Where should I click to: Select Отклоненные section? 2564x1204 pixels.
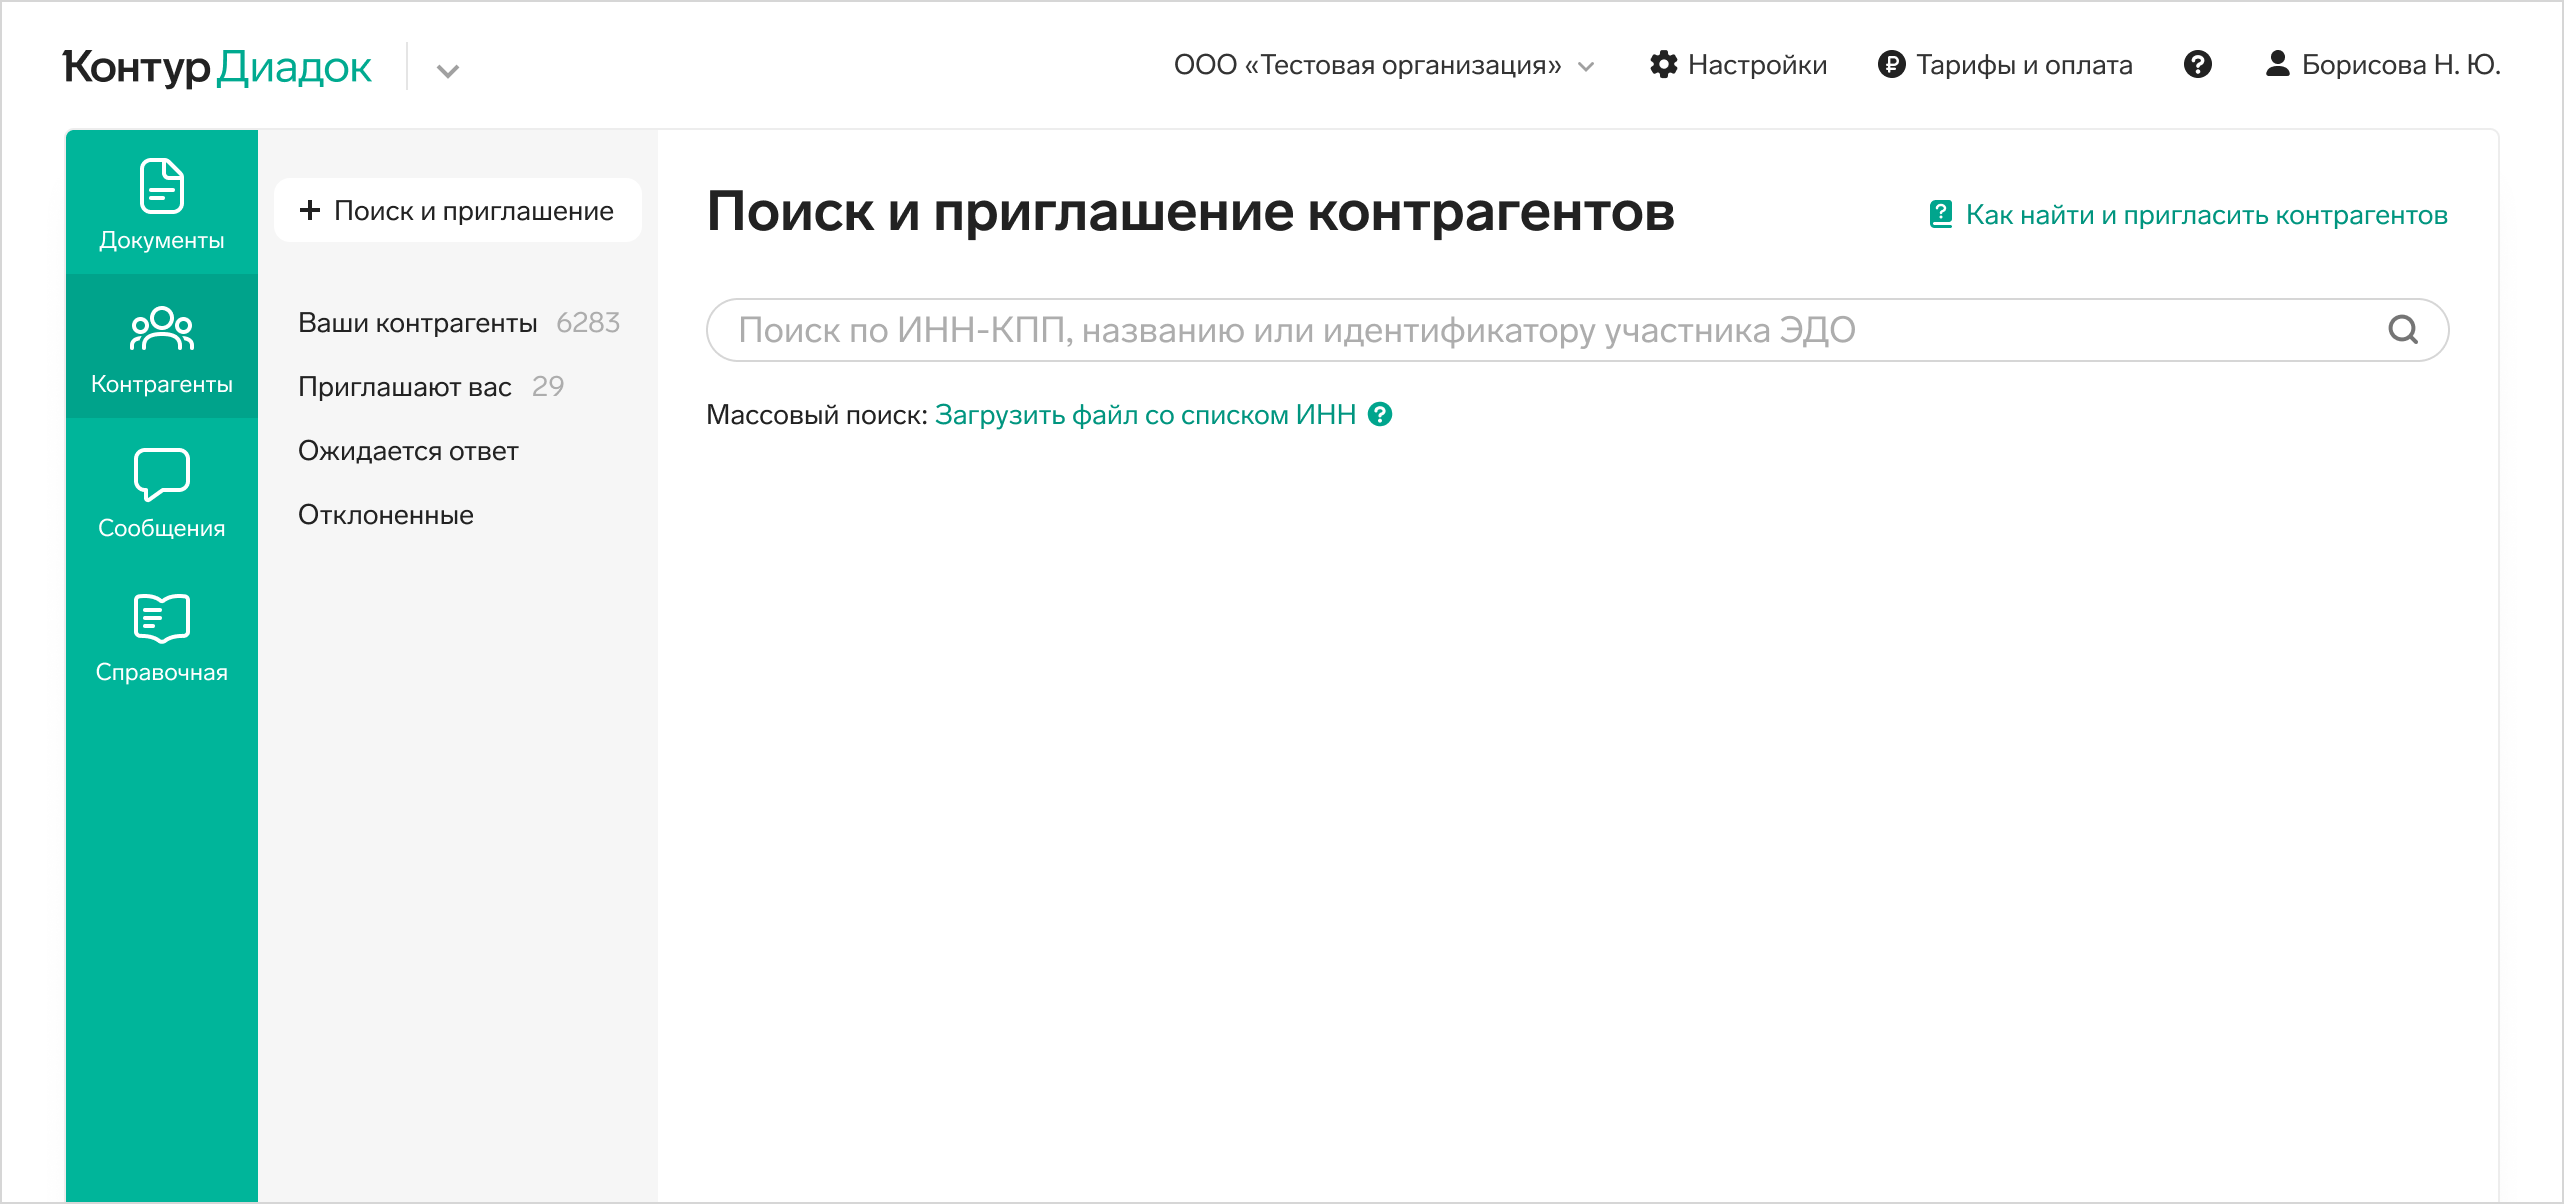point(386,515)
